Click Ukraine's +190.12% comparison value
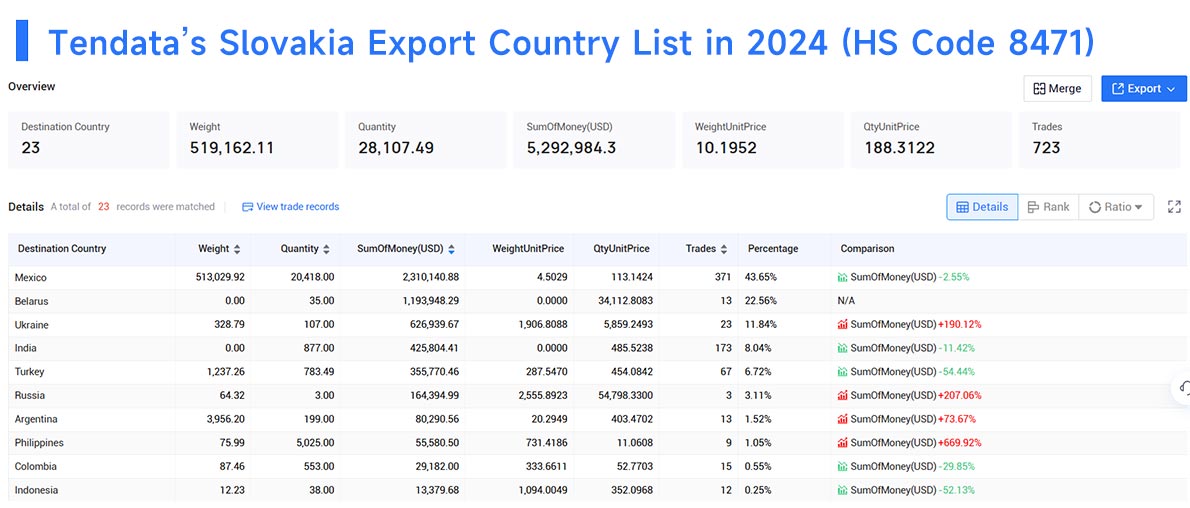 pos(959,324)
